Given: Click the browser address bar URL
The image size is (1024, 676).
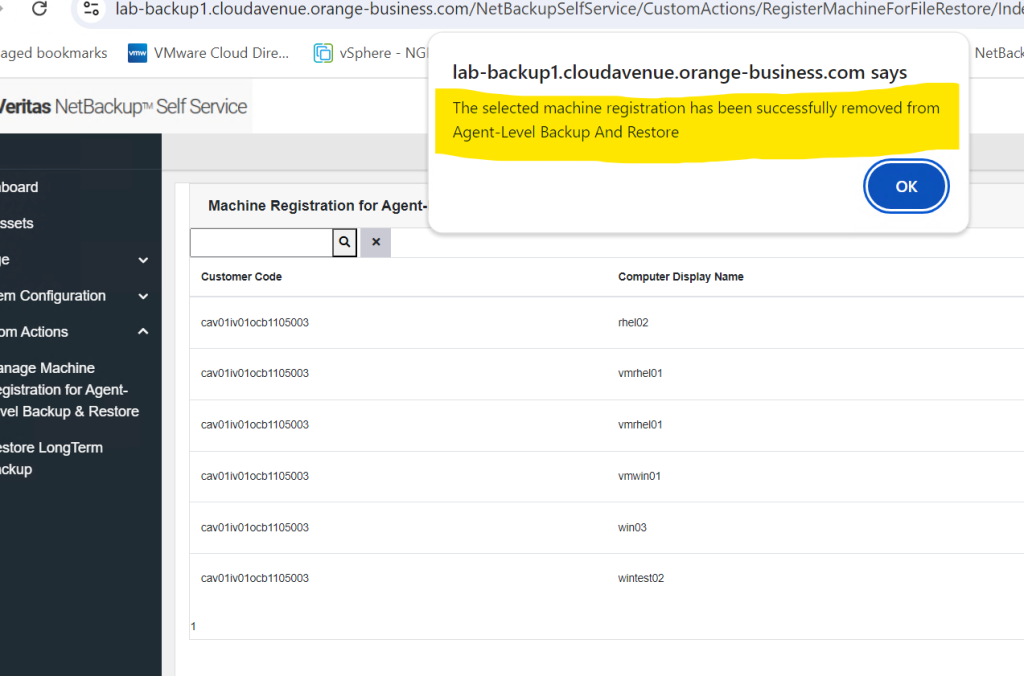Looking at the screenshot, I should coord(569,9).
